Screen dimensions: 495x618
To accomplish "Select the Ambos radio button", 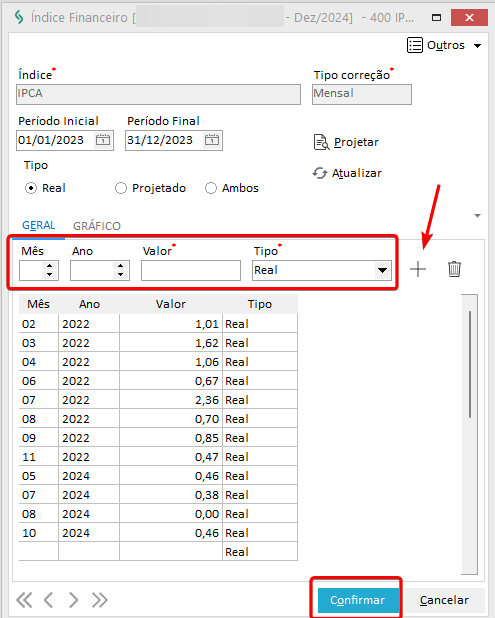I will pyautogui.click(x=211, y=188).
